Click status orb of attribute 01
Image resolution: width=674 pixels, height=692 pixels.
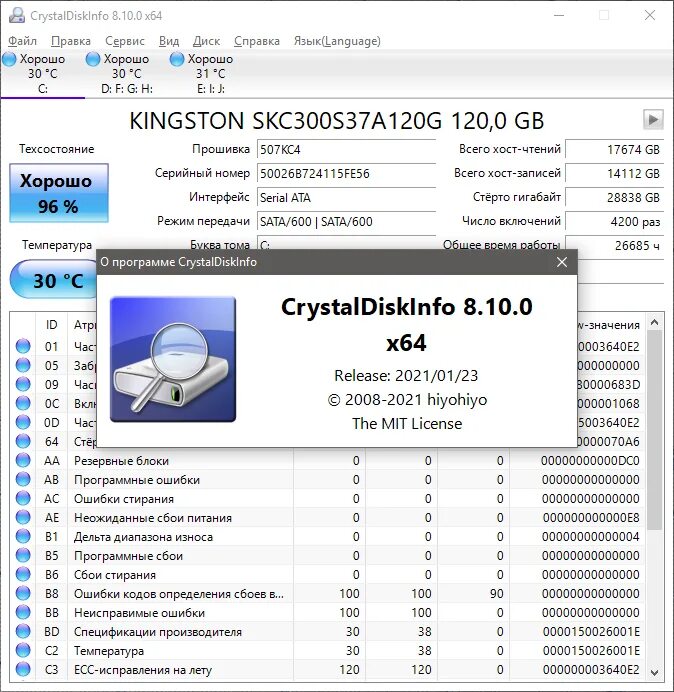[23, 346]
